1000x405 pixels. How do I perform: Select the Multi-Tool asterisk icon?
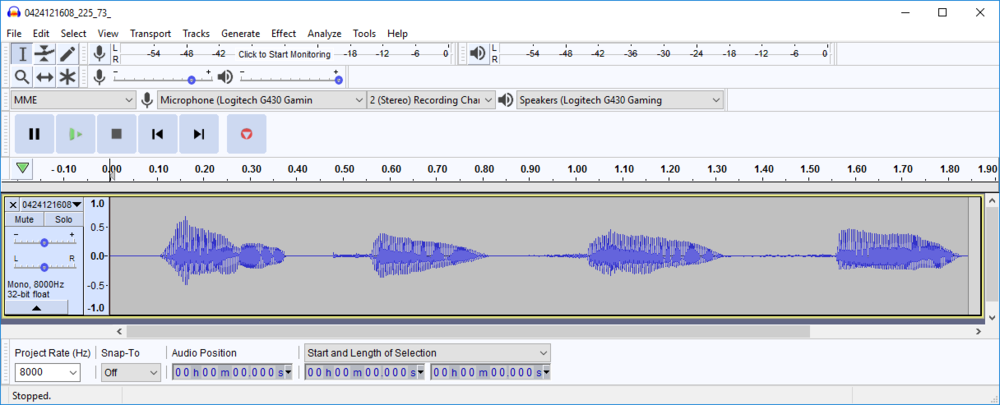pyautogui.click(x=67, y=77)
